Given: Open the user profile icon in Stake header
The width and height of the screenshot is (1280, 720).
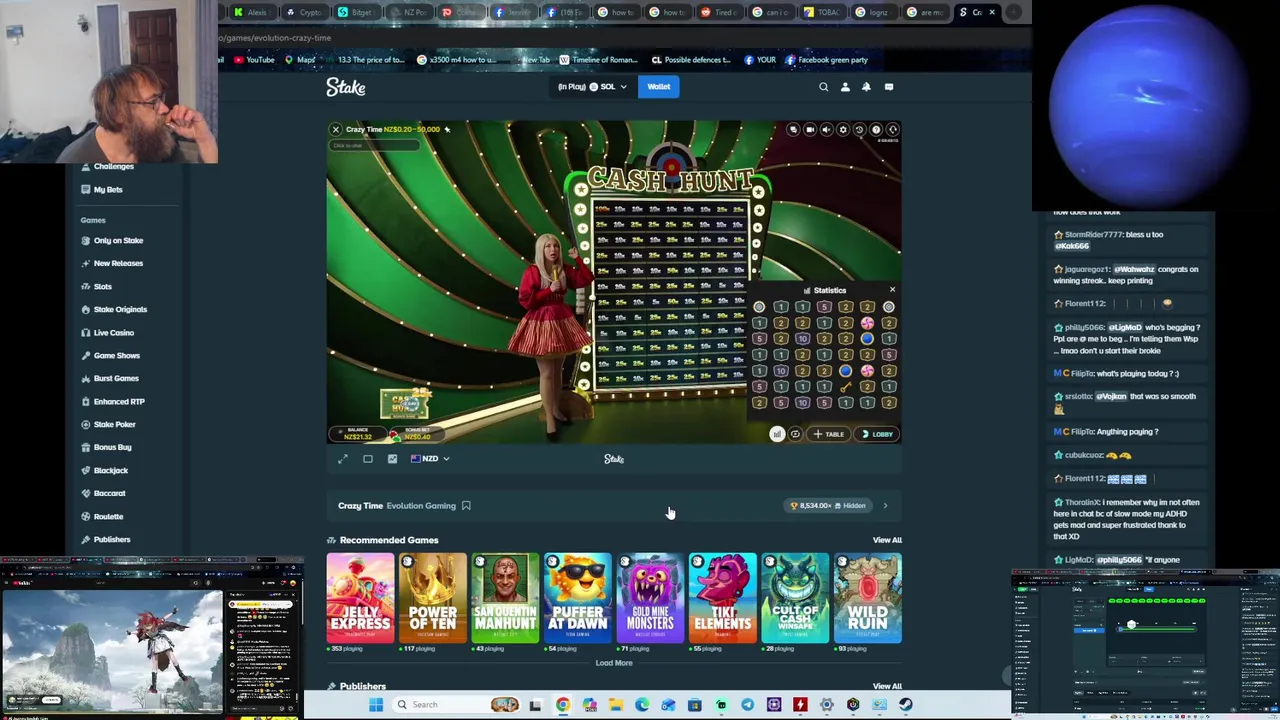Looking at the screenshot, I should point(845,87).
